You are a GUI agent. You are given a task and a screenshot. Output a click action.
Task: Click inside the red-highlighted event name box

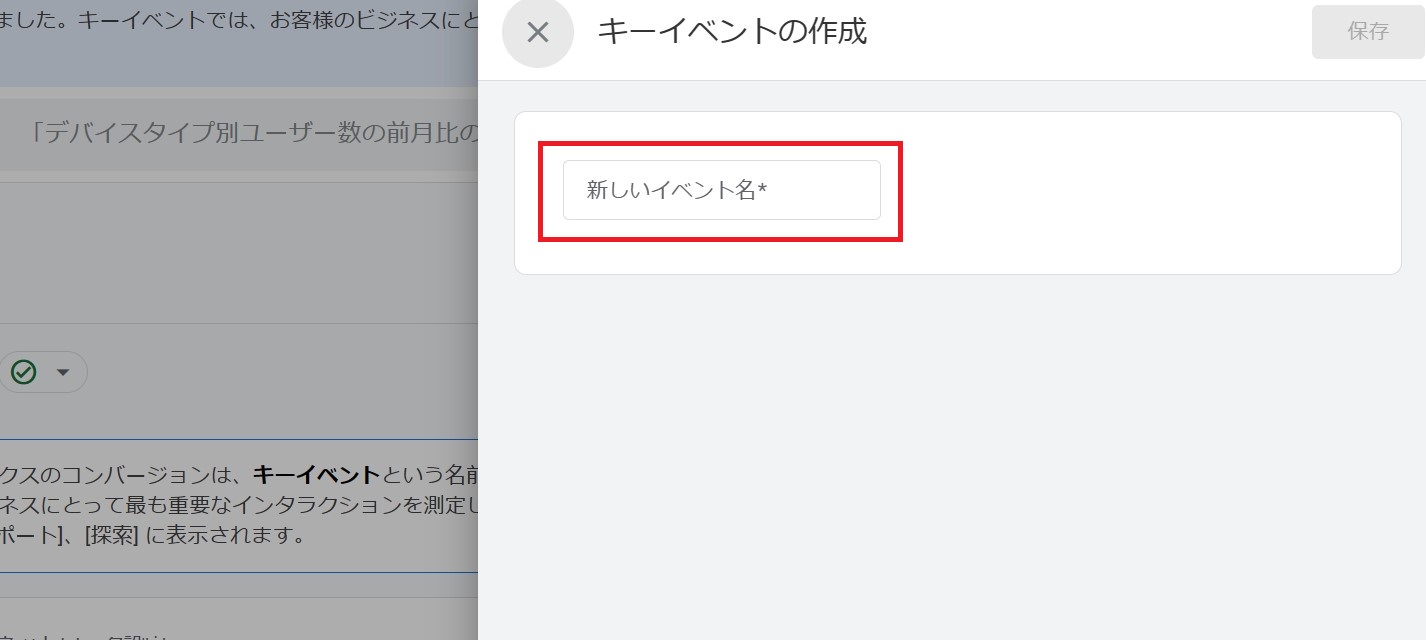721,190
